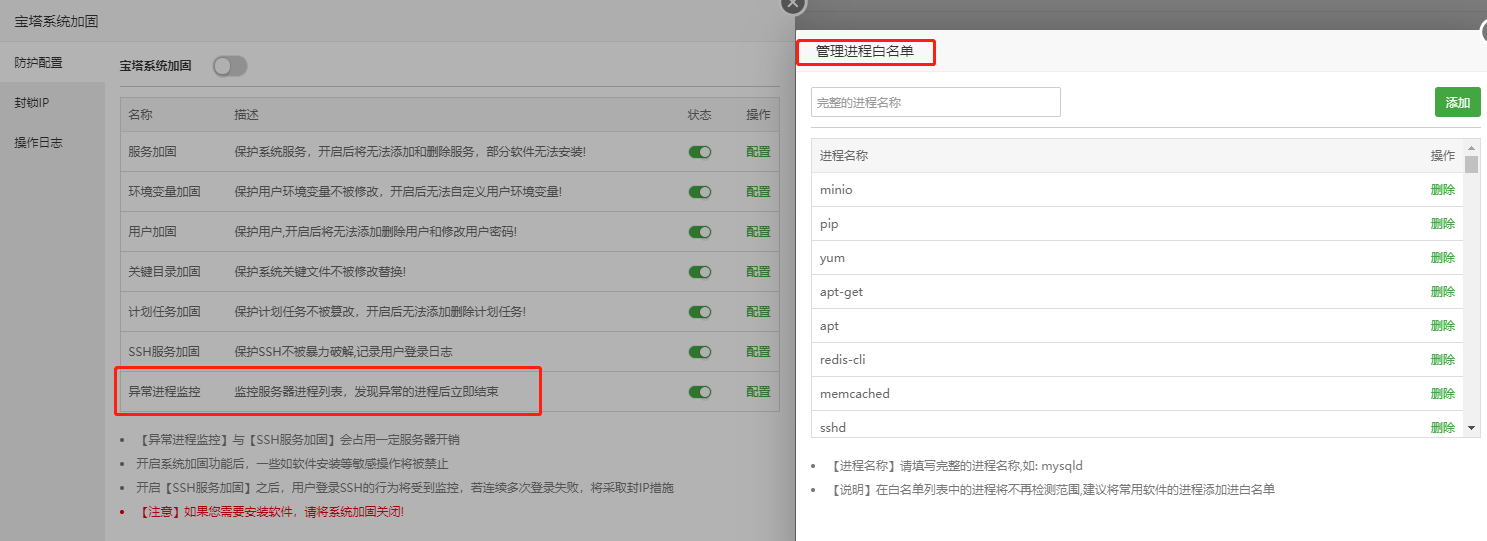The image size is (1487, 541).
Task: Delete the redis-cli process entry
Action: pos(1442,360)
